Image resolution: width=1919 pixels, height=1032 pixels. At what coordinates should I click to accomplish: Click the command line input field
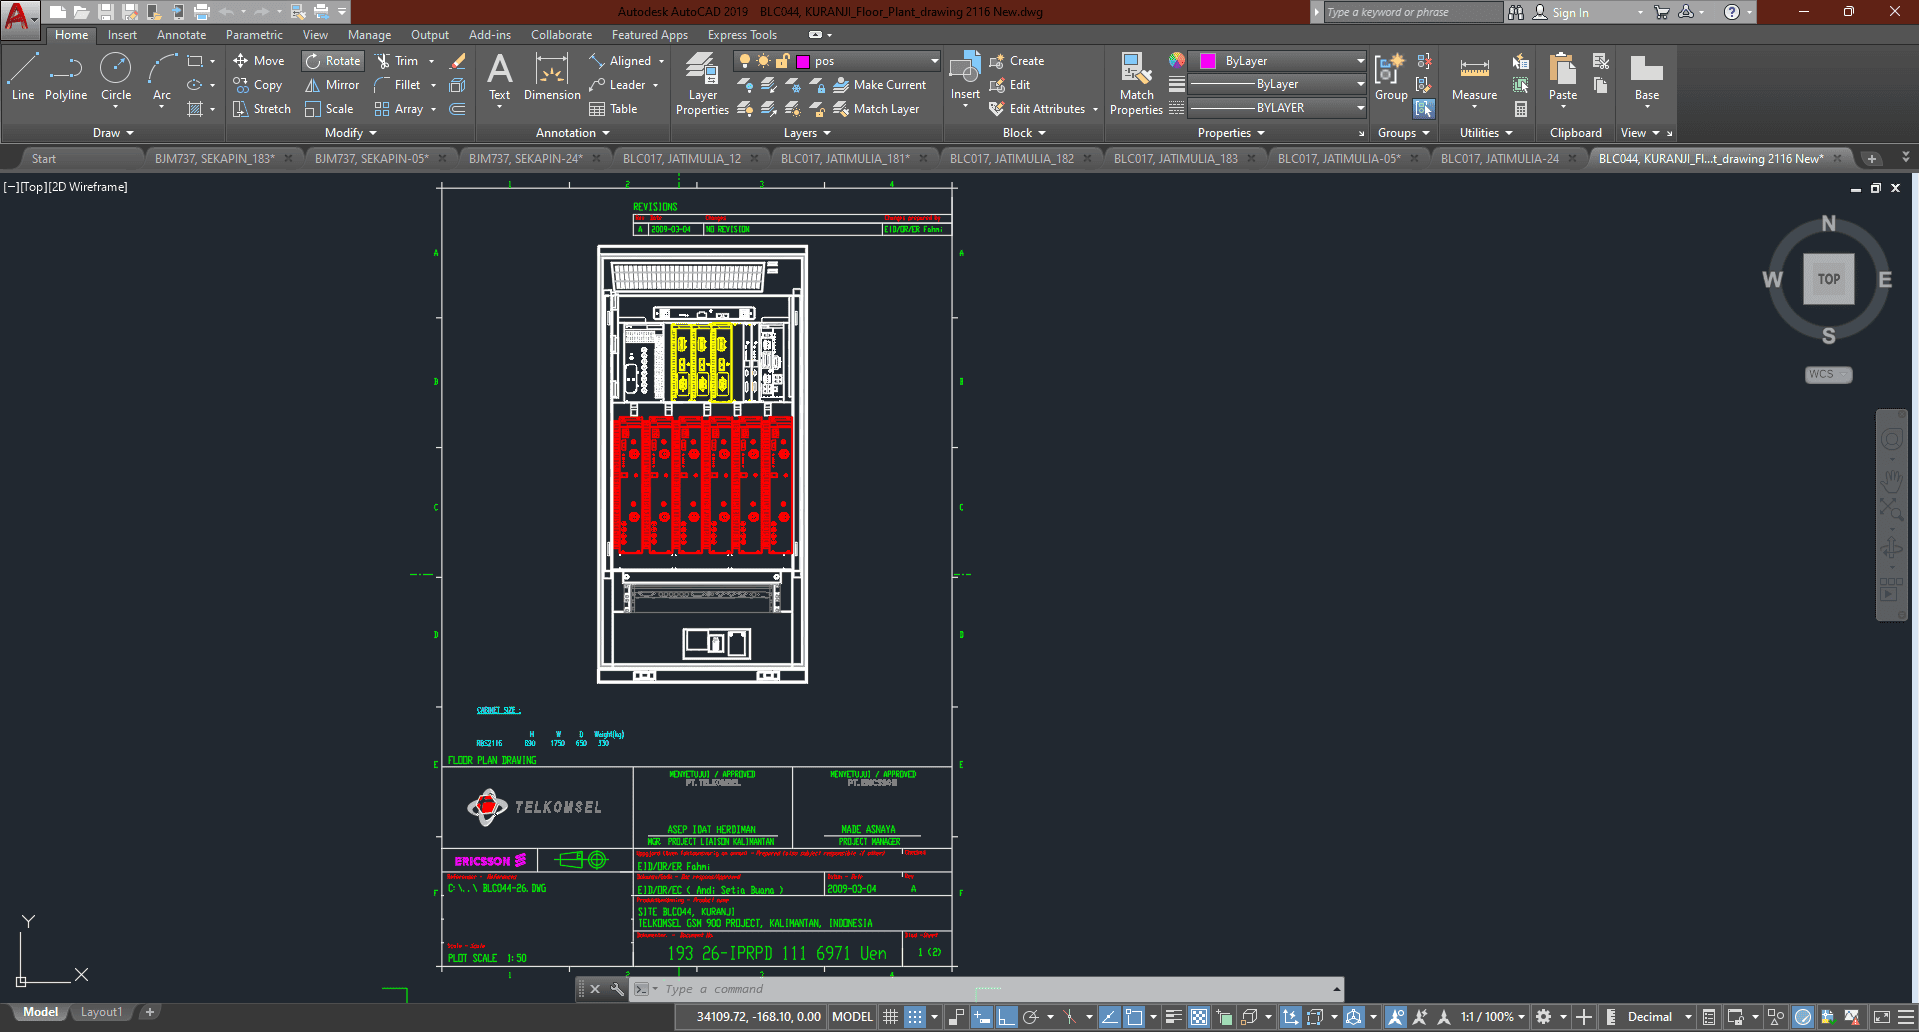(x=990, y=989)
